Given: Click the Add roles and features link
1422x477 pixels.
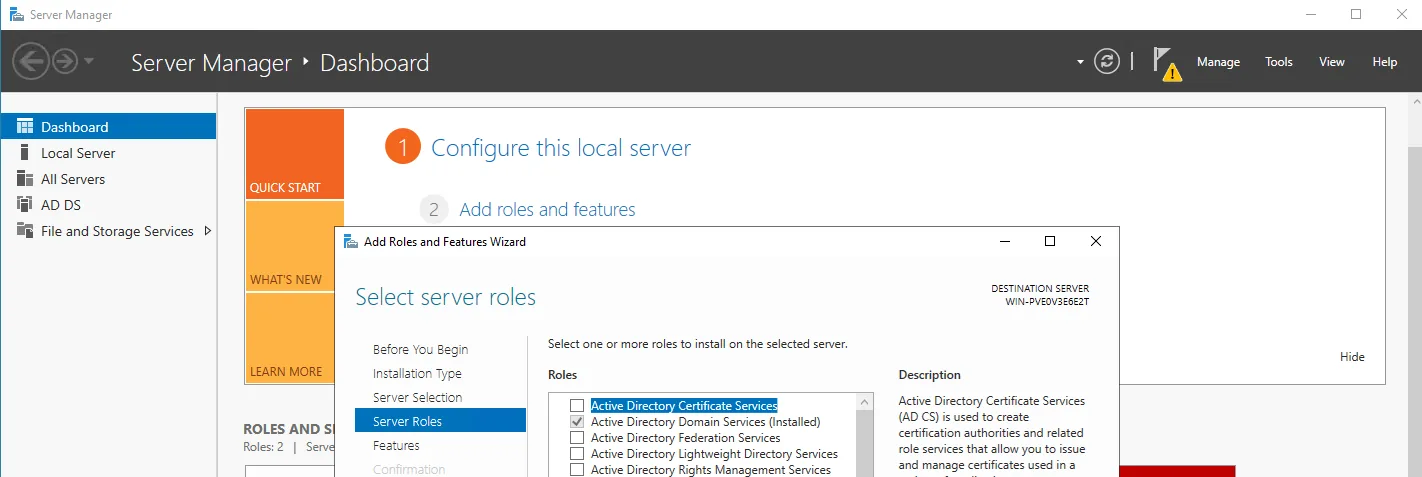Looking at the screenshot, I should tap(547, 209).
